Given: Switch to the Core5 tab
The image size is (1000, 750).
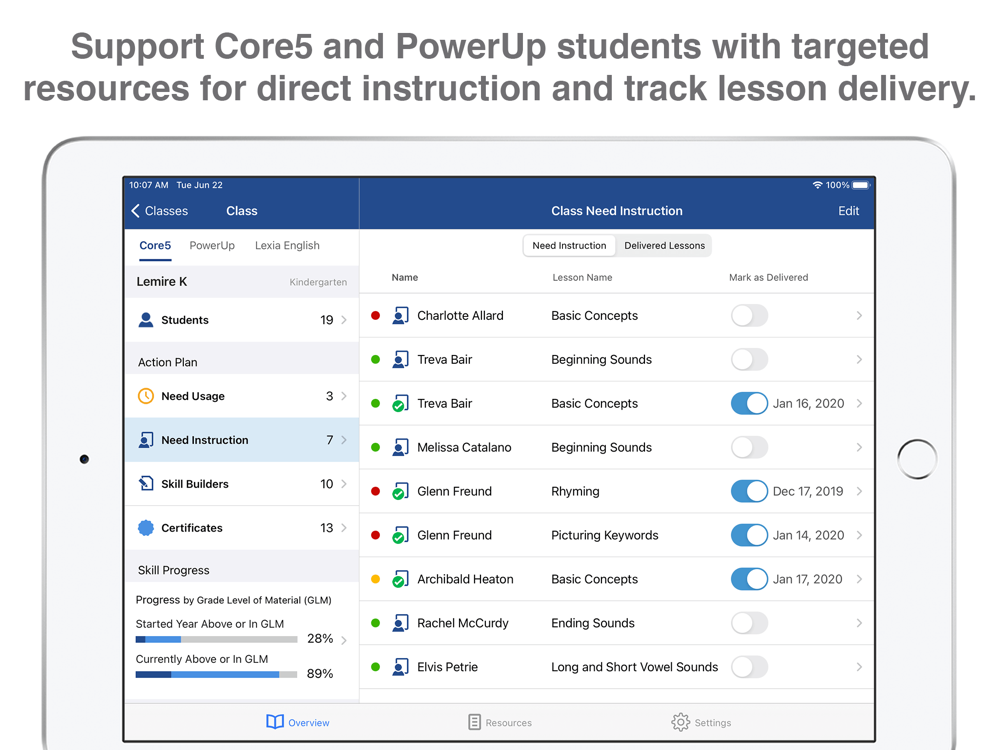Looking at the screenshot, I should pos(155,246).
